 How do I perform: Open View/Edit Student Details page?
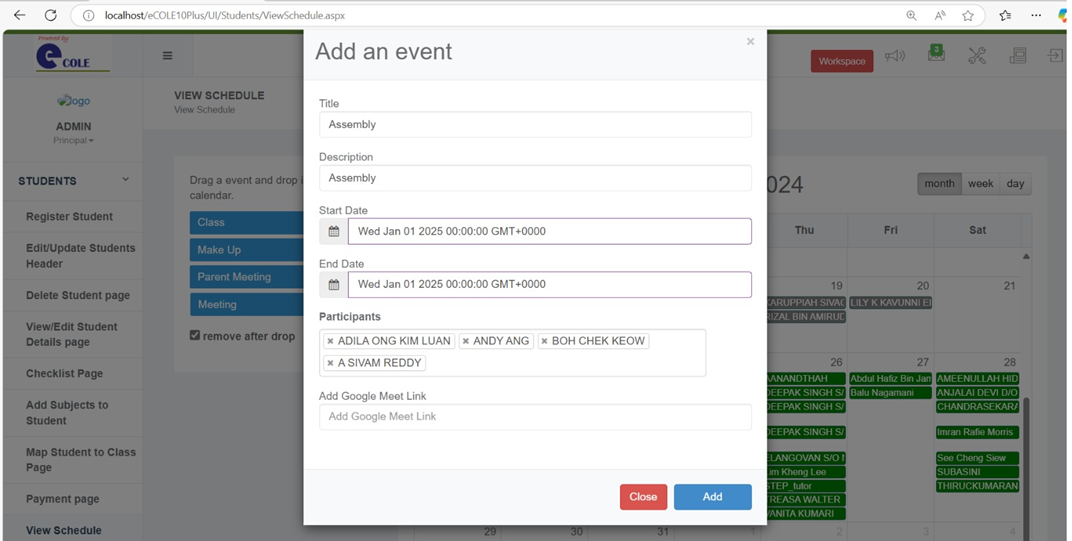point(72,334)
